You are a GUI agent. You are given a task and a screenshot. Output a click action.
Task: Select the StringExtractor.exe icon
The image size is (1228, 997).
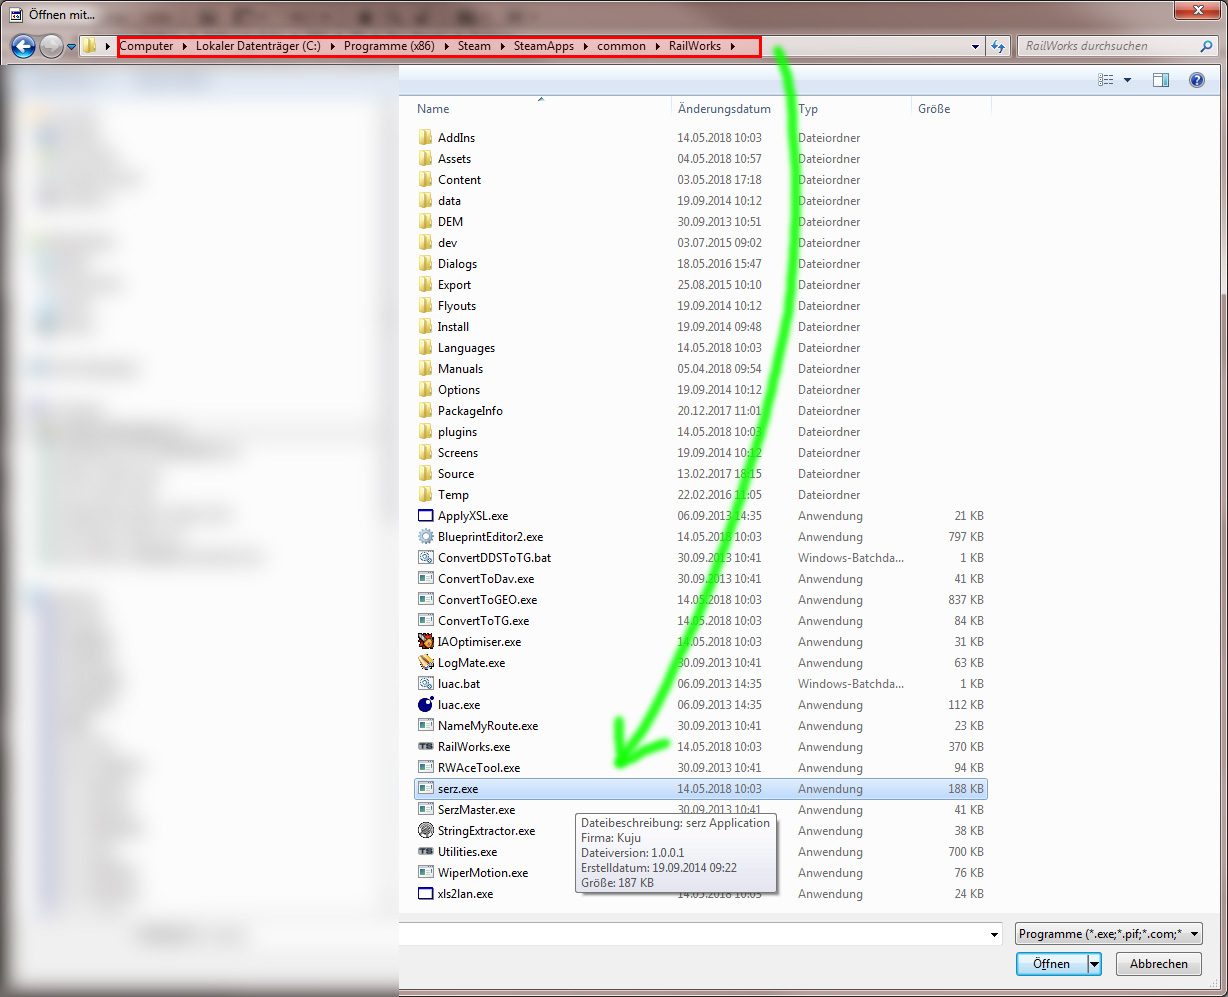[425, 831]
